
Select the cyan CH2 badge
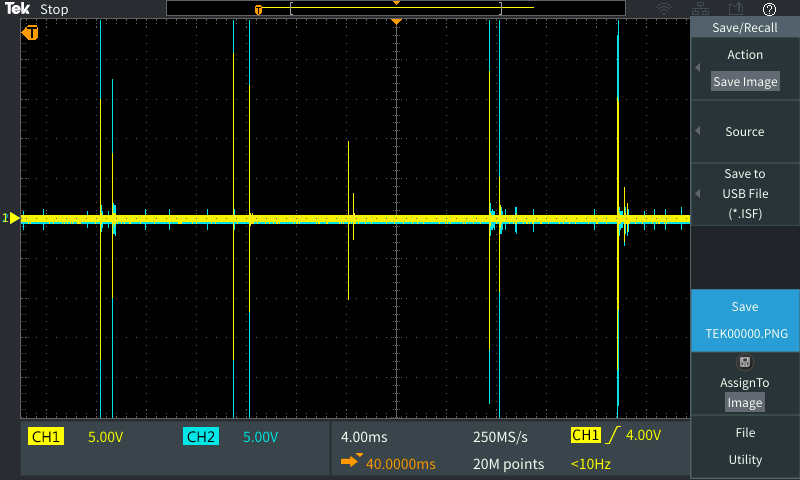click(201, 437)
